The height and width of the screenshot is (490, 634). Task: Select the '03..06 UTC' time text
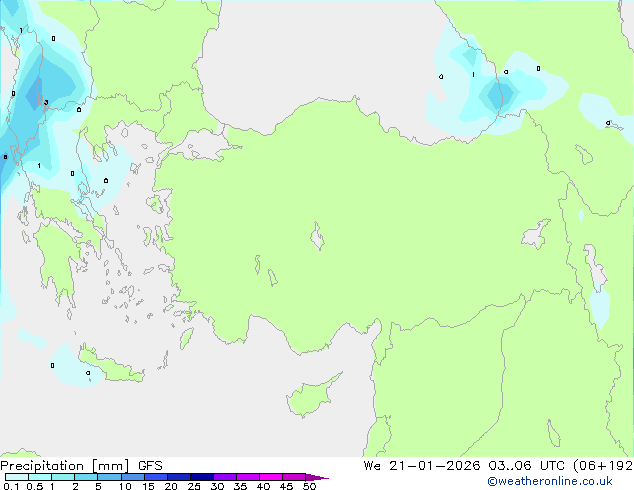click(526, 466)
